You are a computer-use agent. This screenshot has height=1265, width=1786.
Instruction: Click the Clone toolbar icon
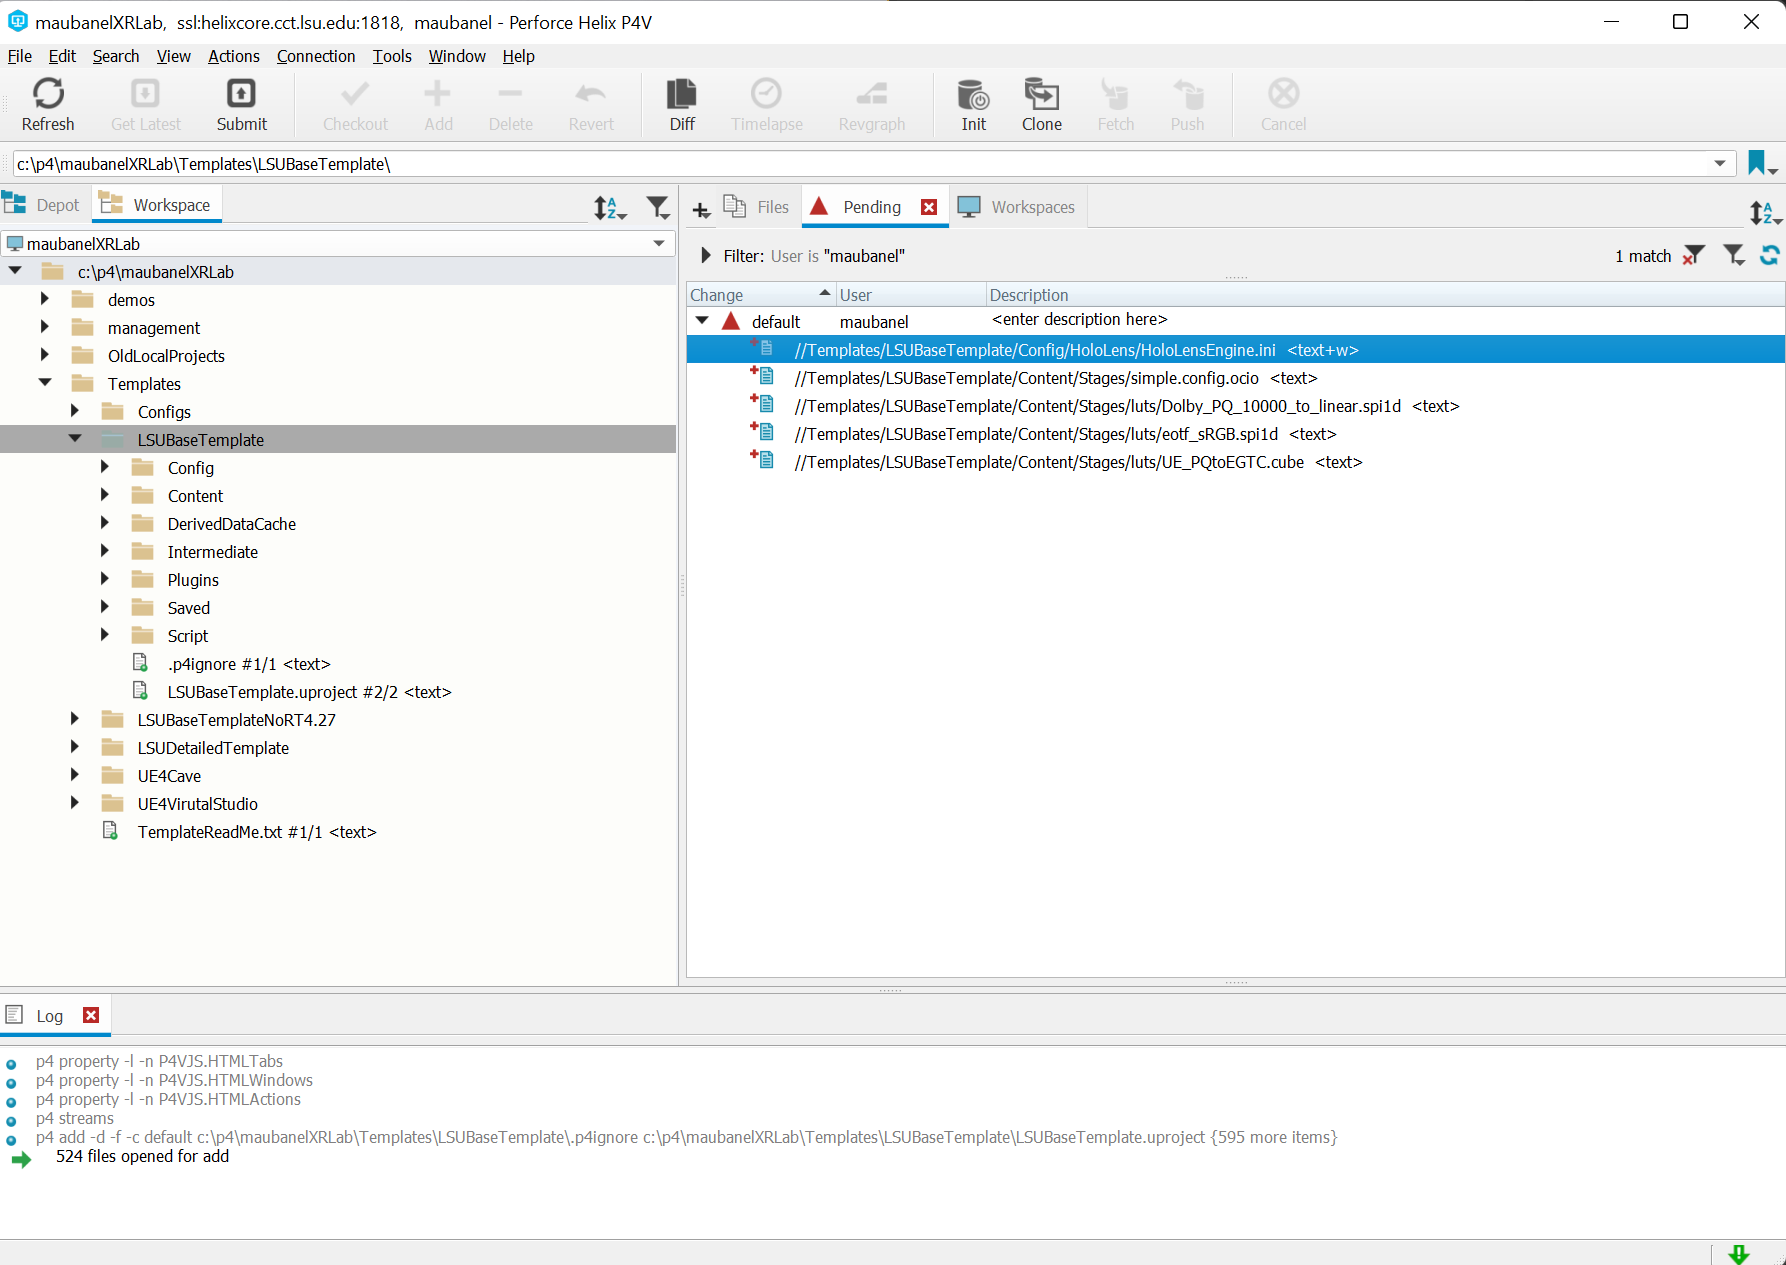(1042, 94)
